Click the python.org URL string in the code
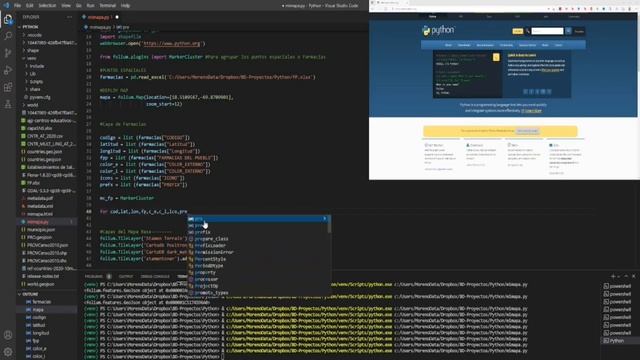640x360 pixels. point(171,44)
